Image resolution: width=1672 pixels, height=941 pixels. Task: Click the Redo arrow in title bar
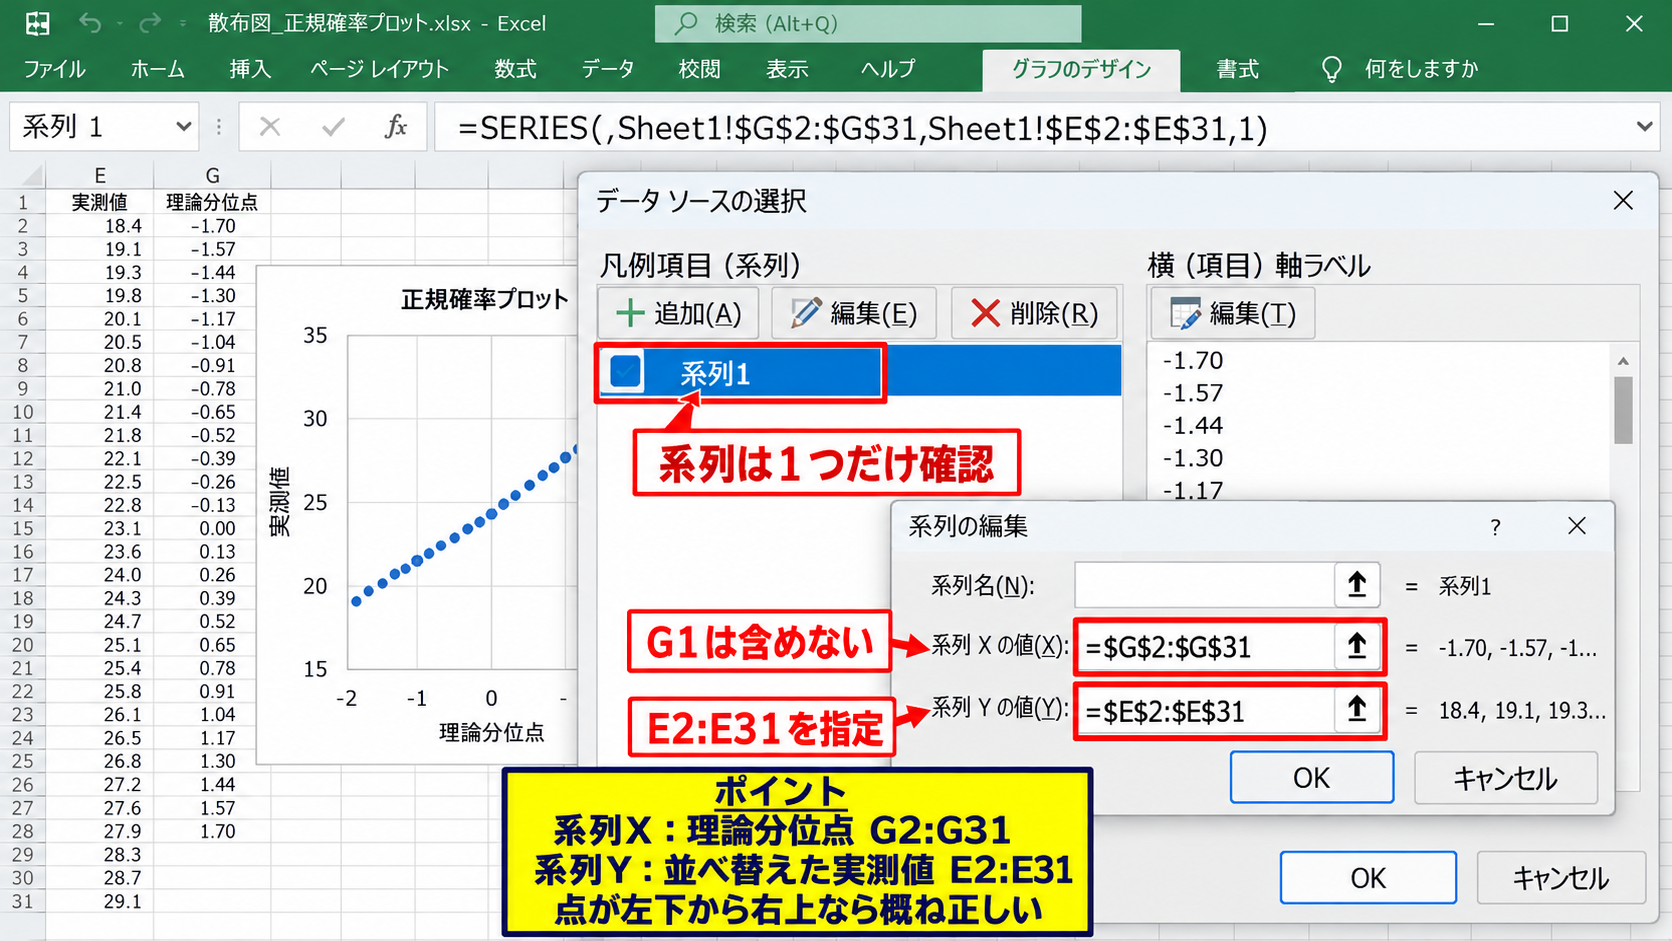point(150,23)
